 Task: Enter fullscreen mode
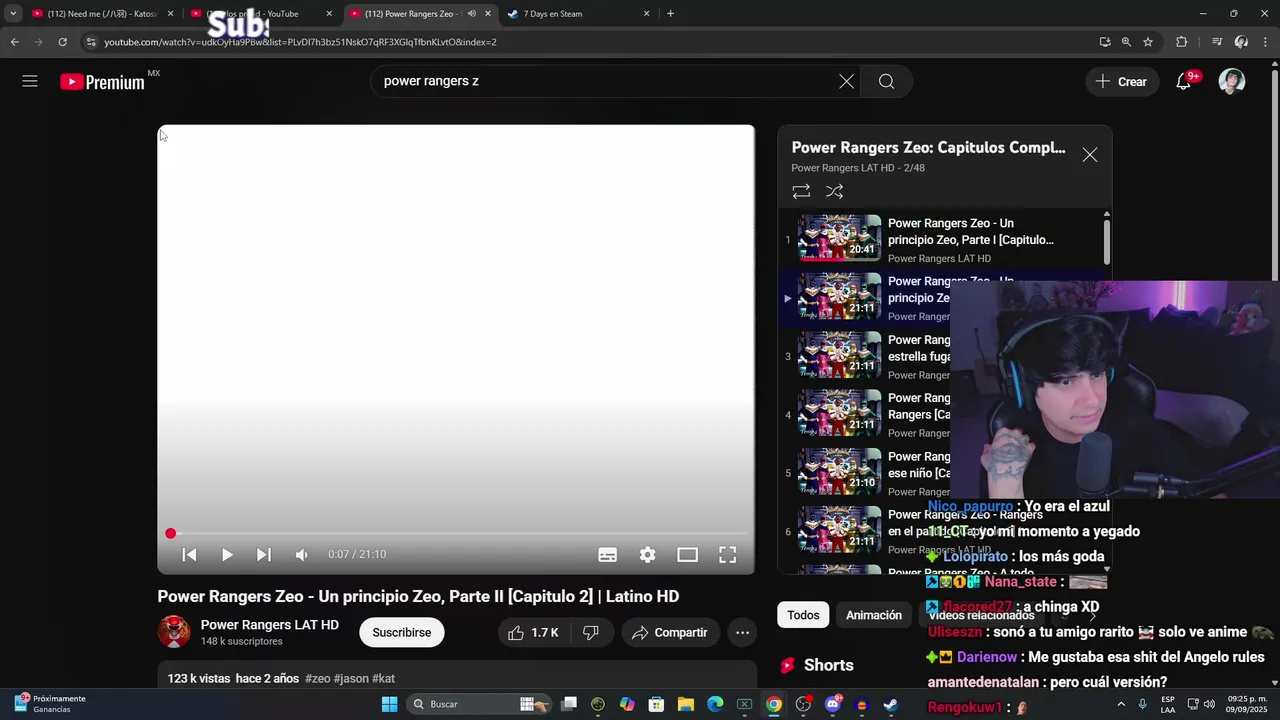pyautogui.click(x=727, y=554)
